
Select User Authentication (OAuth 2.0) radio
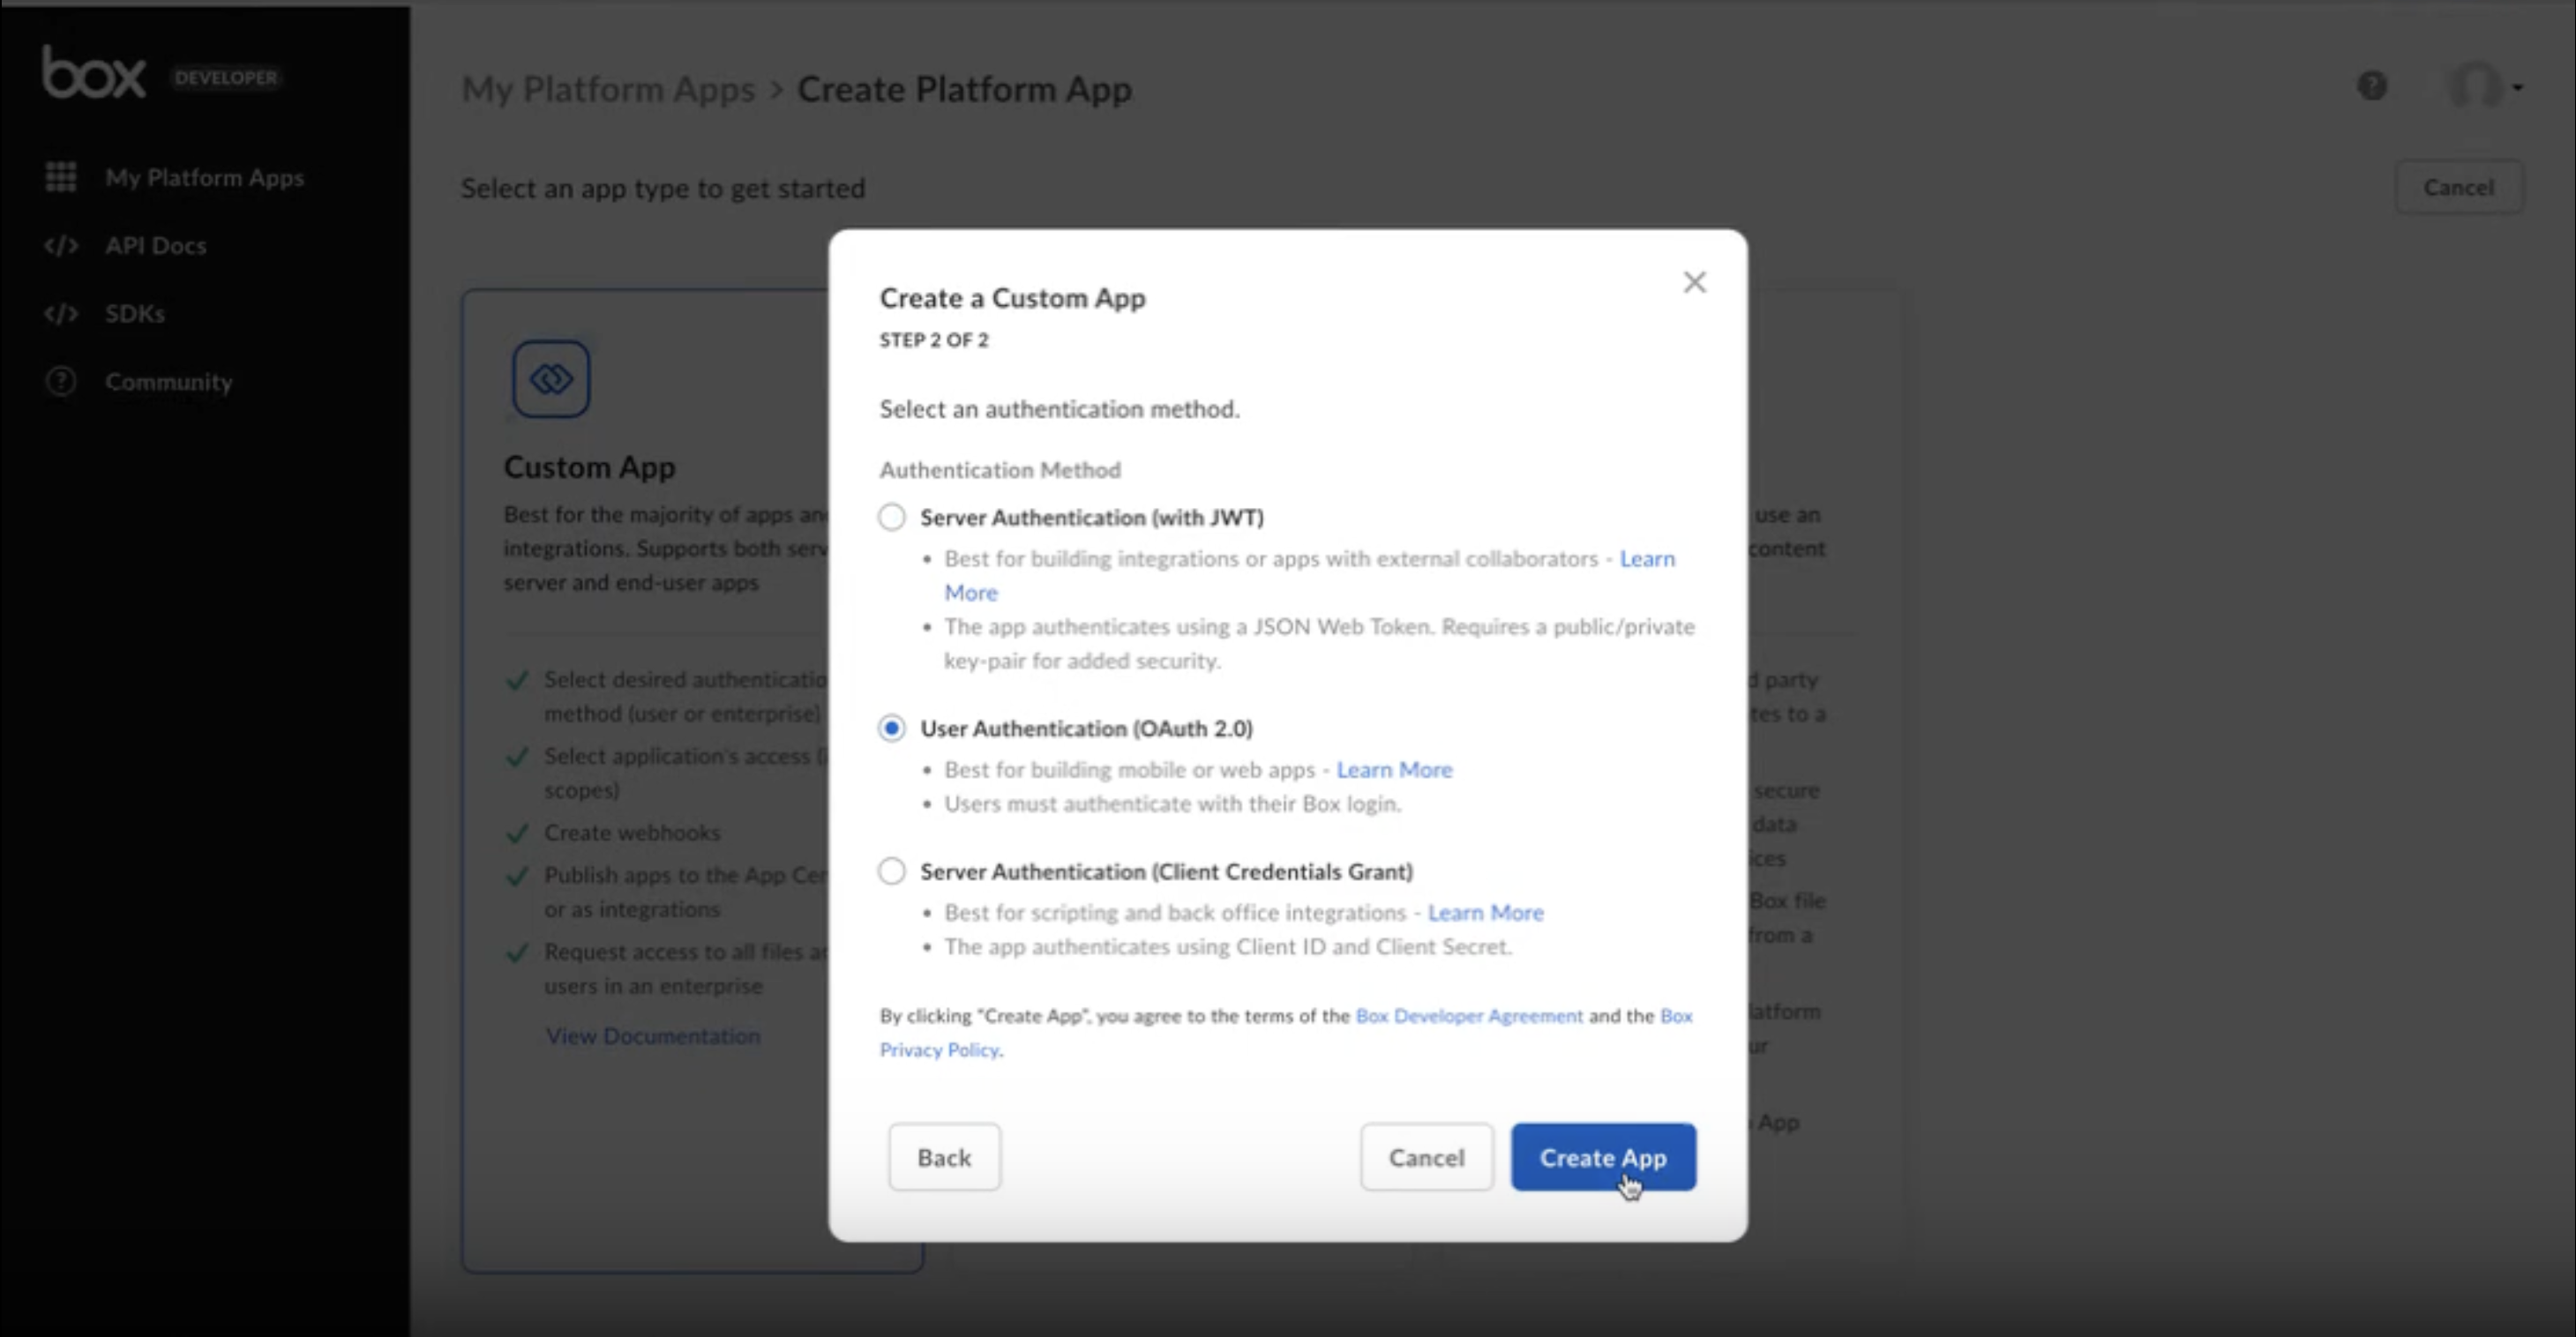[892, 728]
